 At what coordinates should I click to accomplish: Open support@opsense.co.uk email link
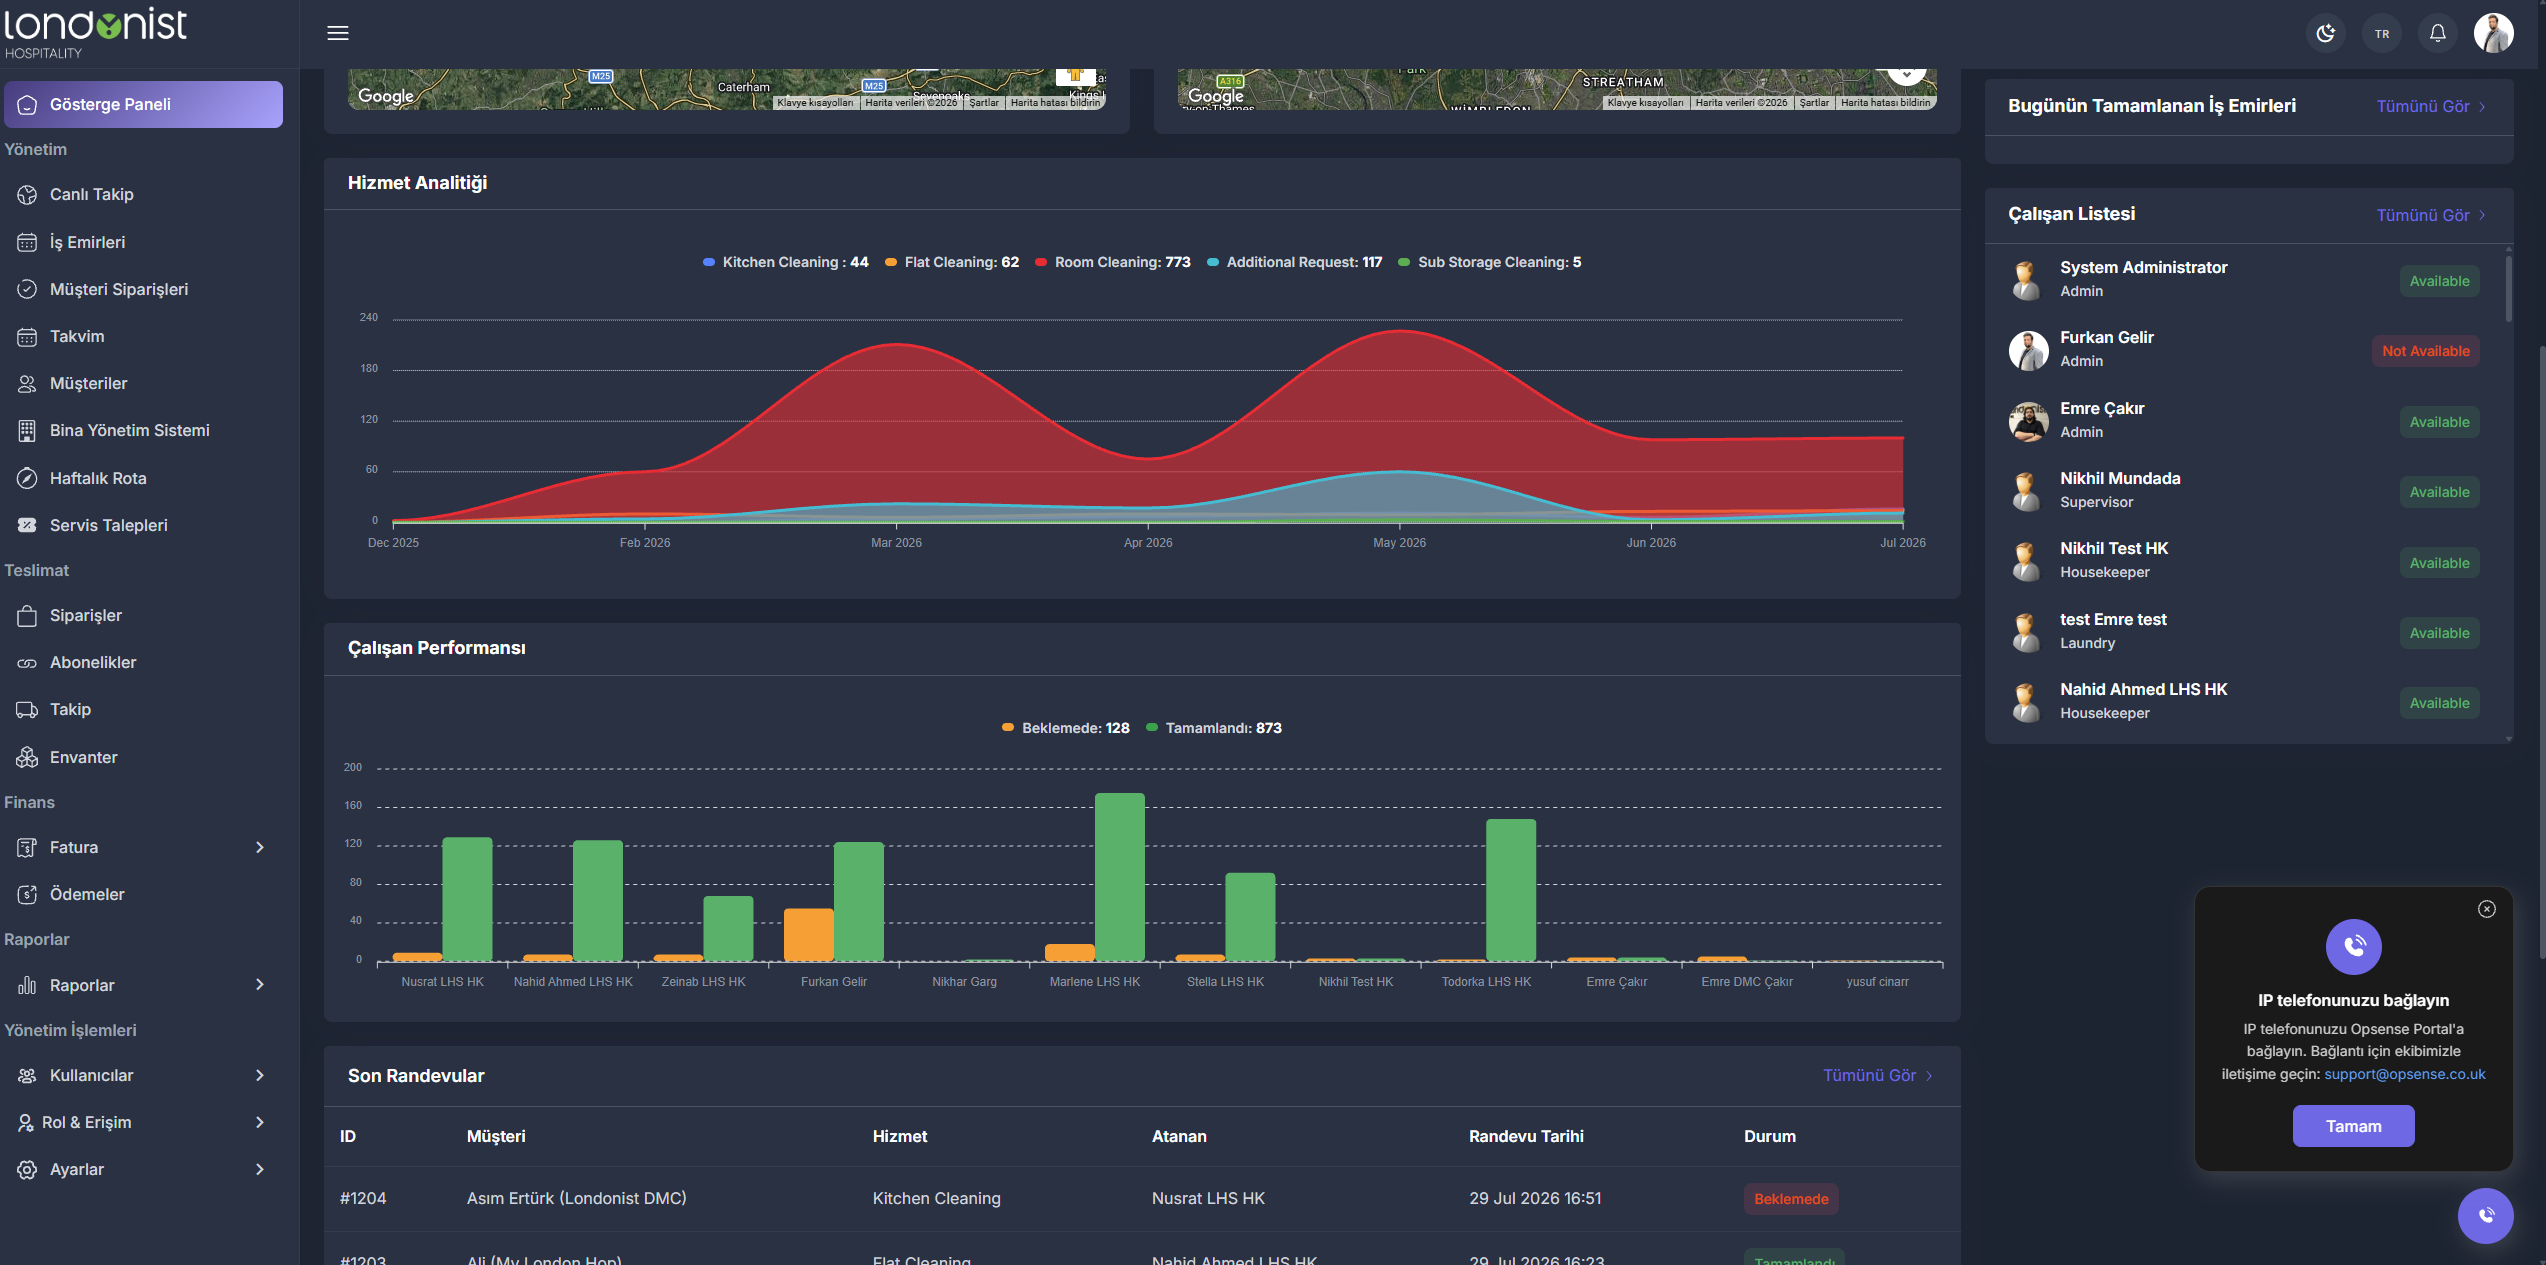click(2404, 1074)
